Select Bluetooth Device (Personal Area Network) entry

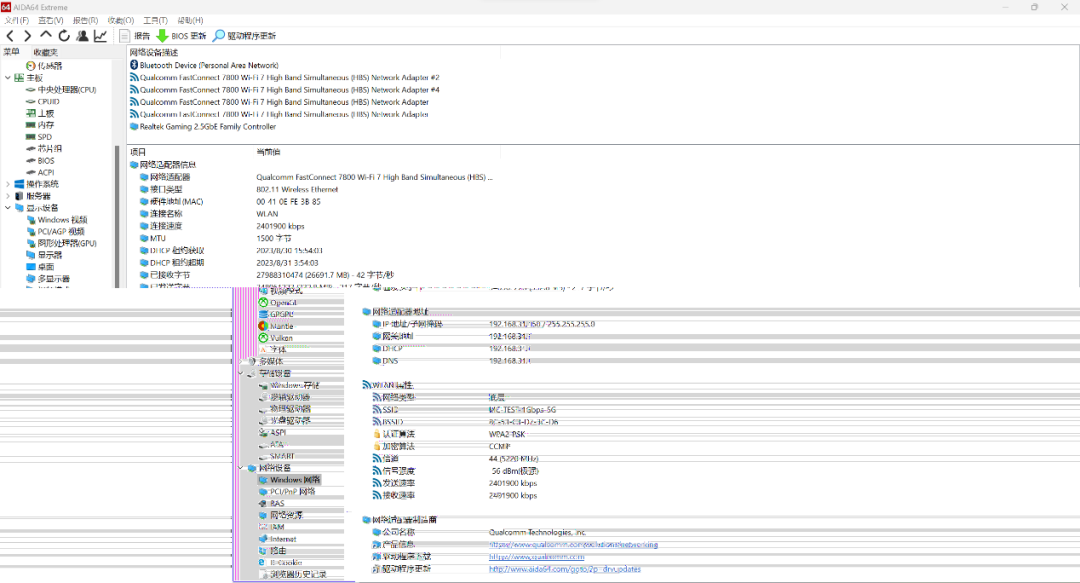(x=205, y=65)
